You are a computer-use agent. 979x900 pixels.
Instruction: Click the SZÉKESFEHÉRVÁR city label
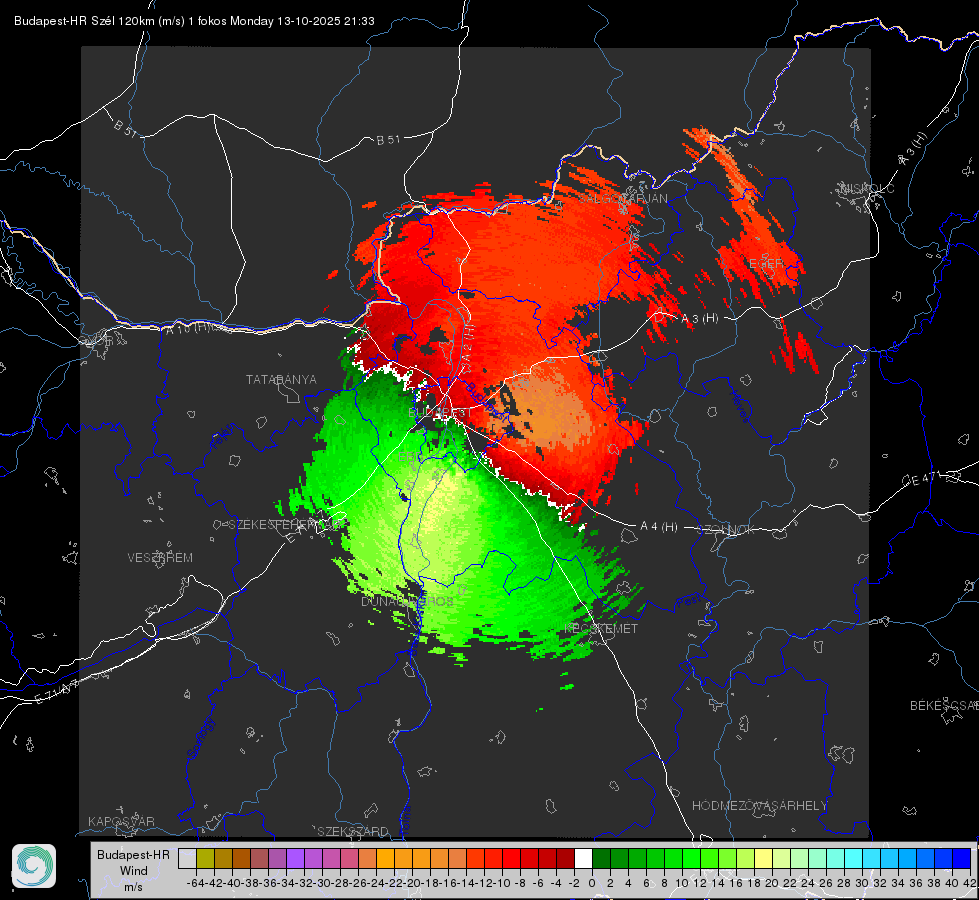pyautogui.click(x=287, y=525)
